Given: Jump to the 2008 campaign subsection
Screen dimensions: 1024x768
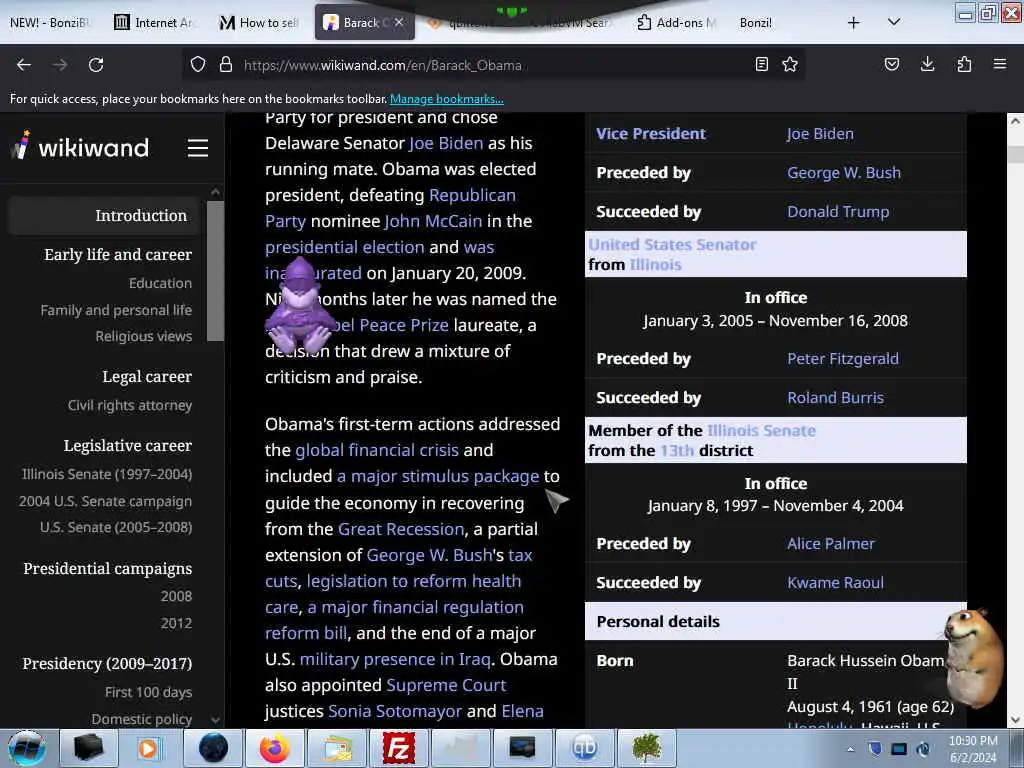Looking at the screenshot, I should [176, 596].
